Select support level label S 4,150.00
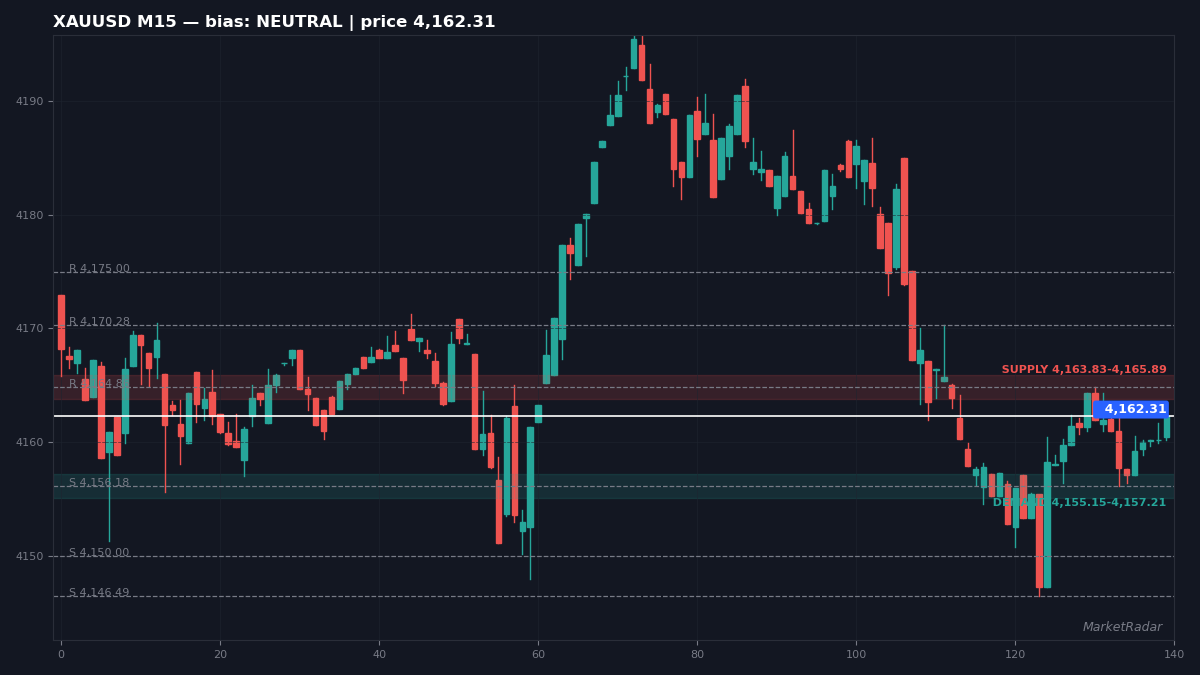Image resolution: width=1200 pixels, height=675 pixels. 99,553
